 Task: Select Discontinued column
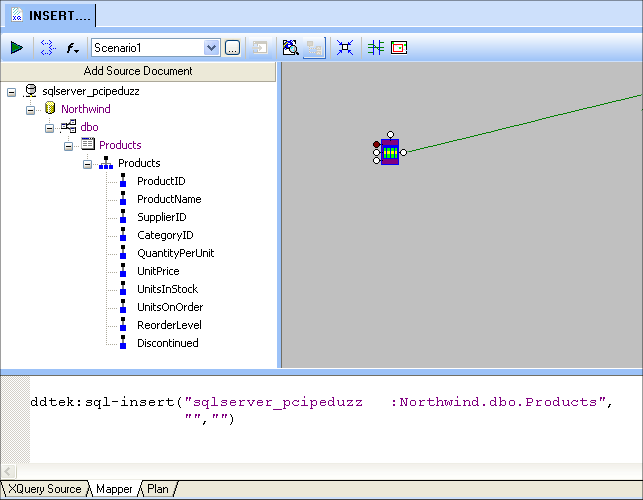click(168, 343)
